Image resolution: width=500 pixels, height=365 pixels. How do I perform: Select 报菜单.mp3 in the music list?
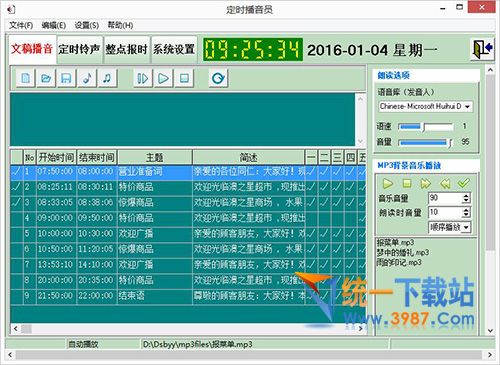(395, 243)
